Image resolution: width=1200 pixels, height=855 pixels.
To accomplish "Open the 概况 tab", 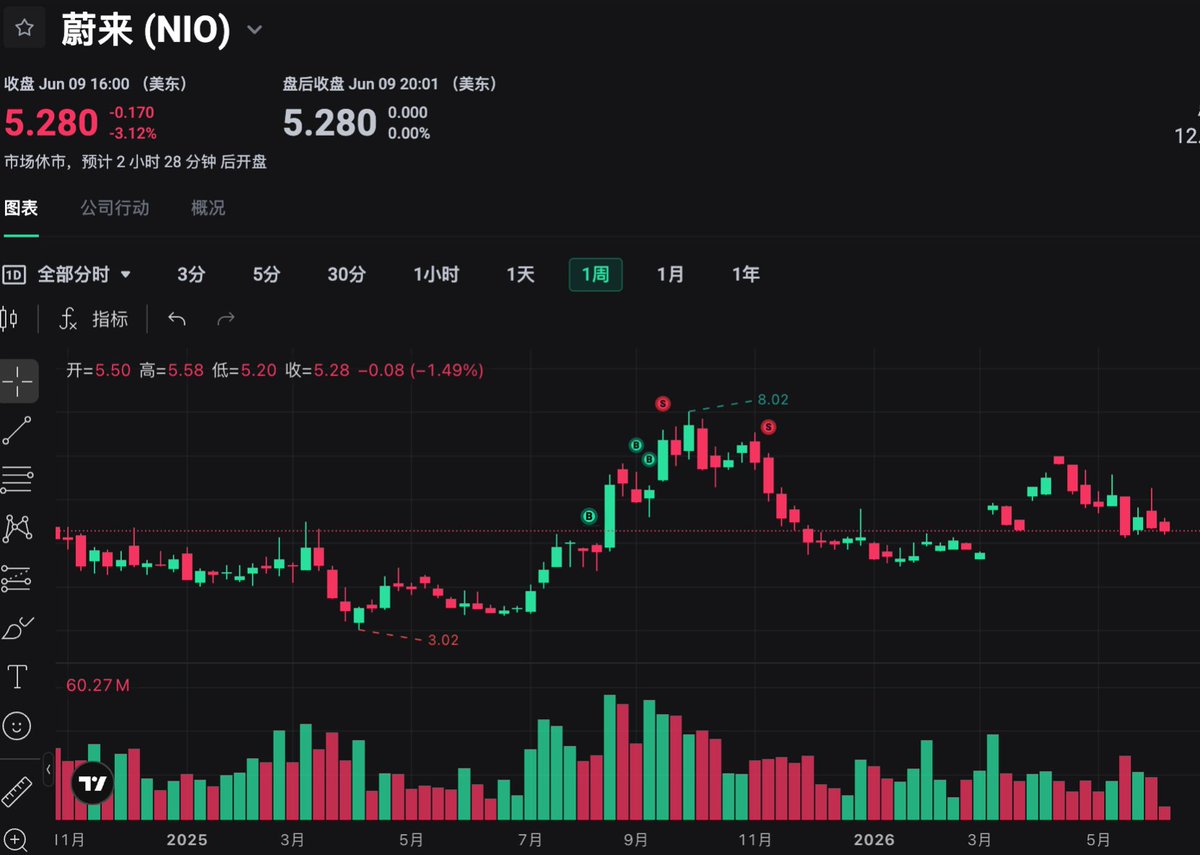I will pos(208,208).
